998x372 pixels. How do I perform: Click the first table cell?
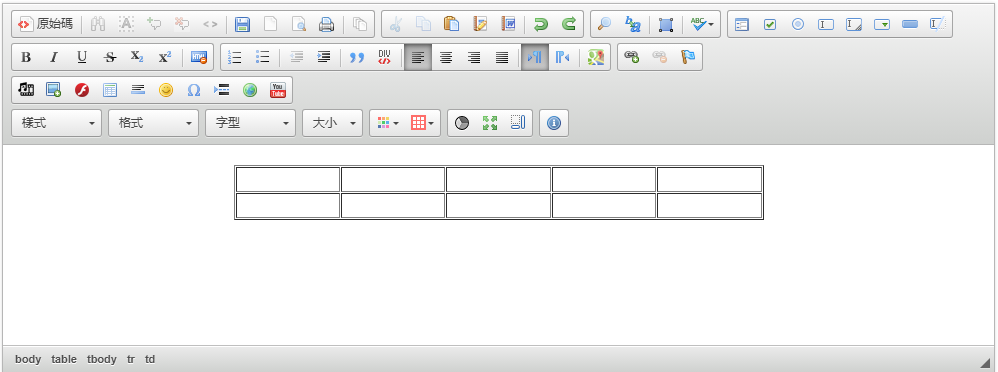pyautogui.click(x=288, y=179)
